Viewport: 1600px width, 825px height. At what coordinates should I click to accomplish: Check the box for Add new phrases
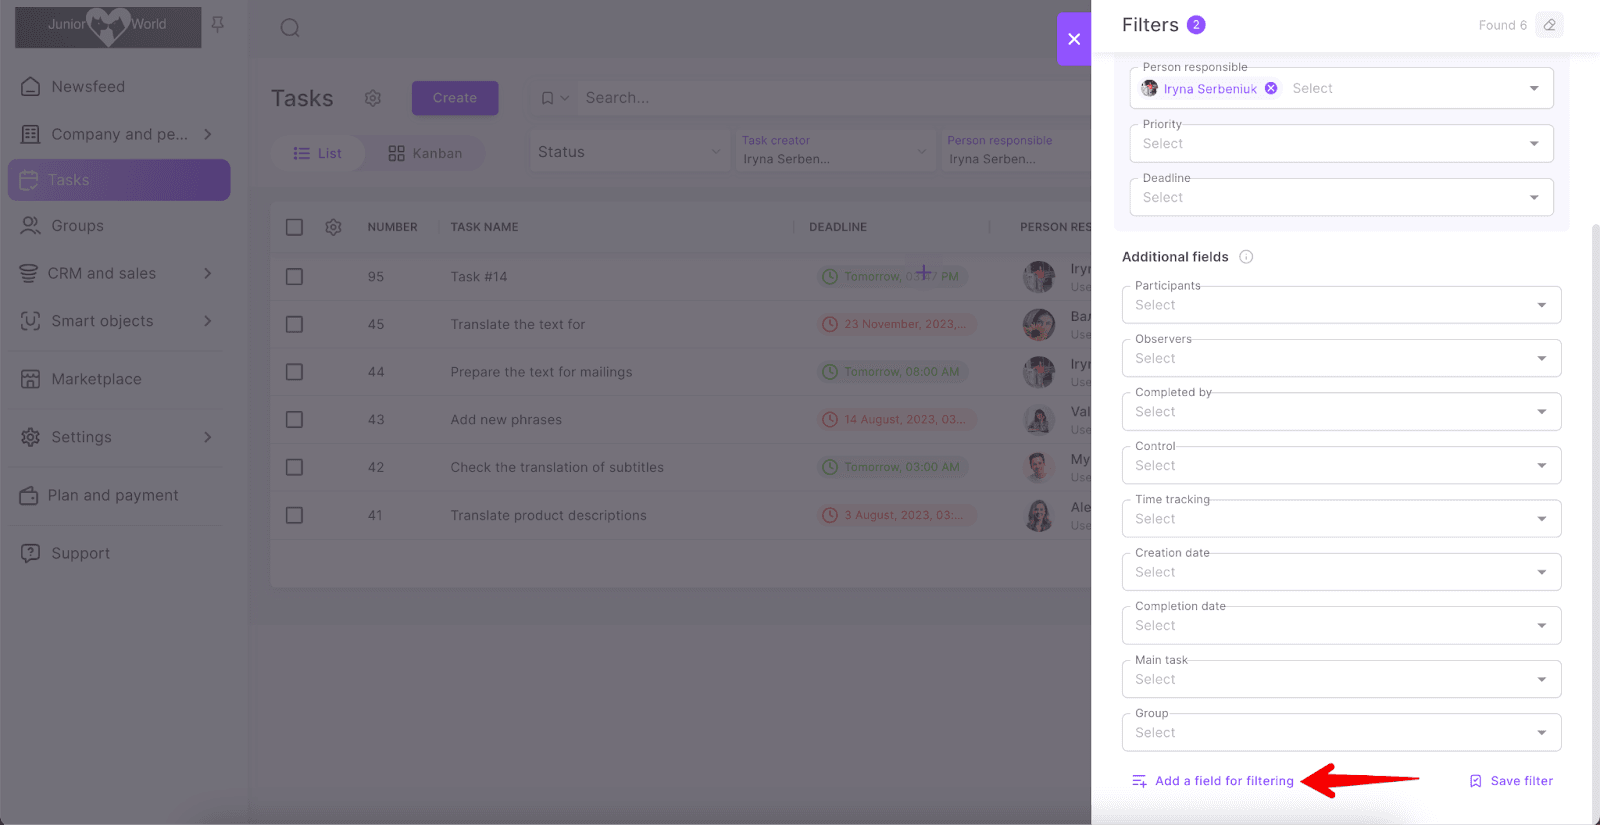(x=294, y=420)
